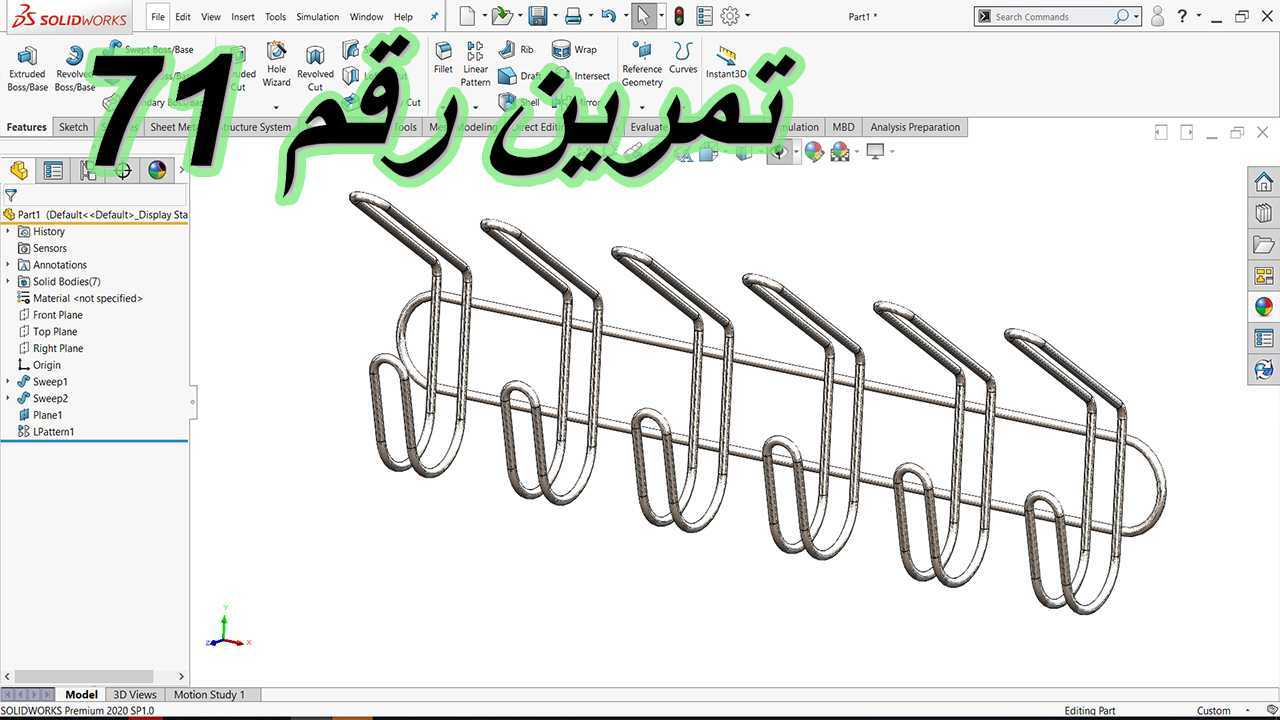Image resolution: width=1280 pixels, height=720 pixels.
Task: Open the PropertyManager tab icon
Action: [x=53, y=170]
